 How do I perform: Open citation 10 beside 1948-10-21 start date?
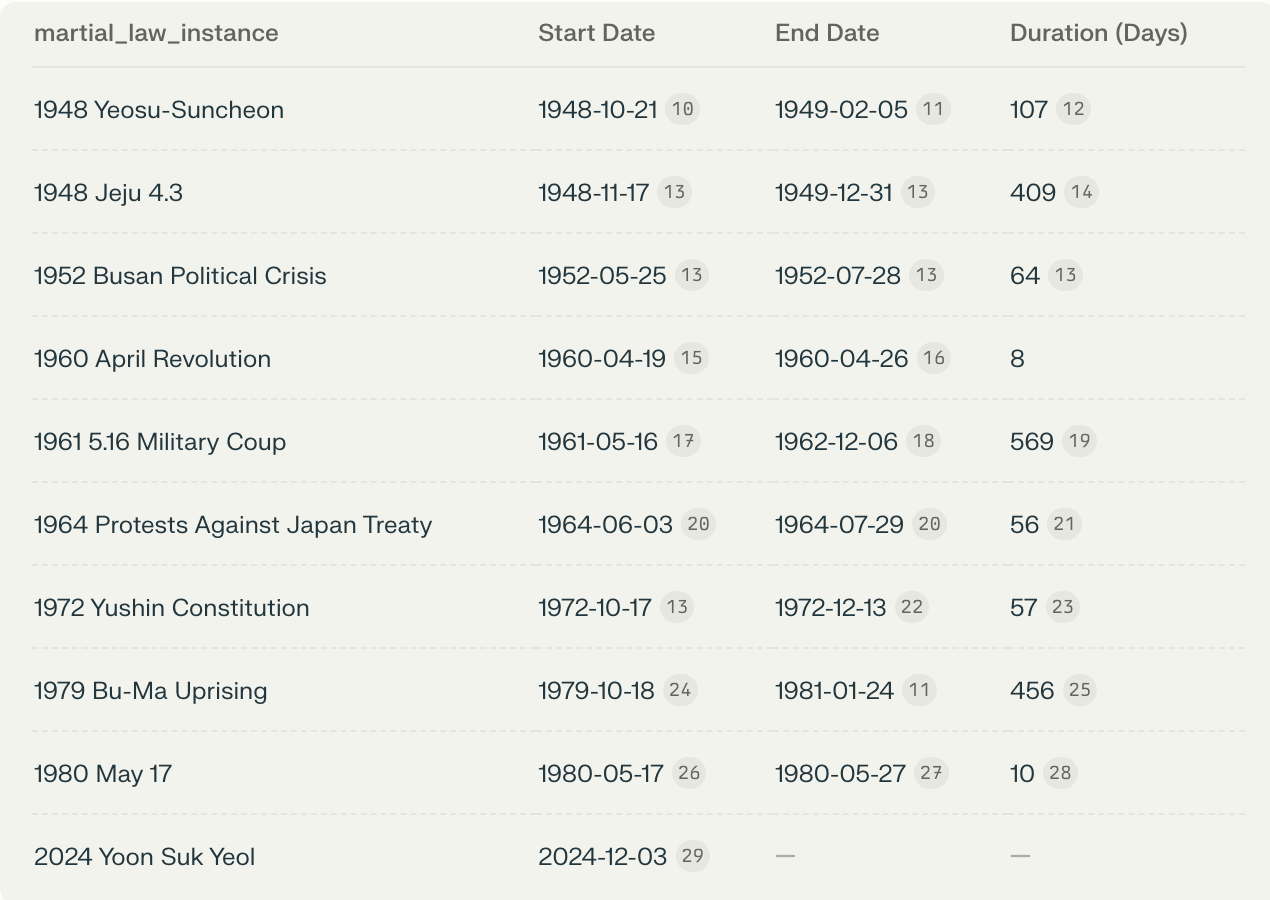point(682,109)
